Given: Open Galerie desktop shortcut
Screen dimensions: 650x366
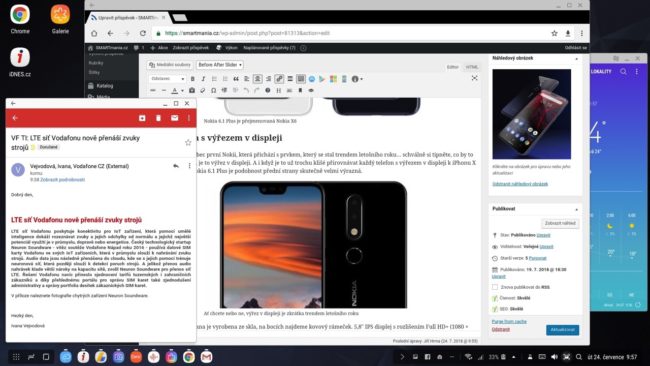Looking at the screenshot, I should pyautogui.click(x=60, y=19).
